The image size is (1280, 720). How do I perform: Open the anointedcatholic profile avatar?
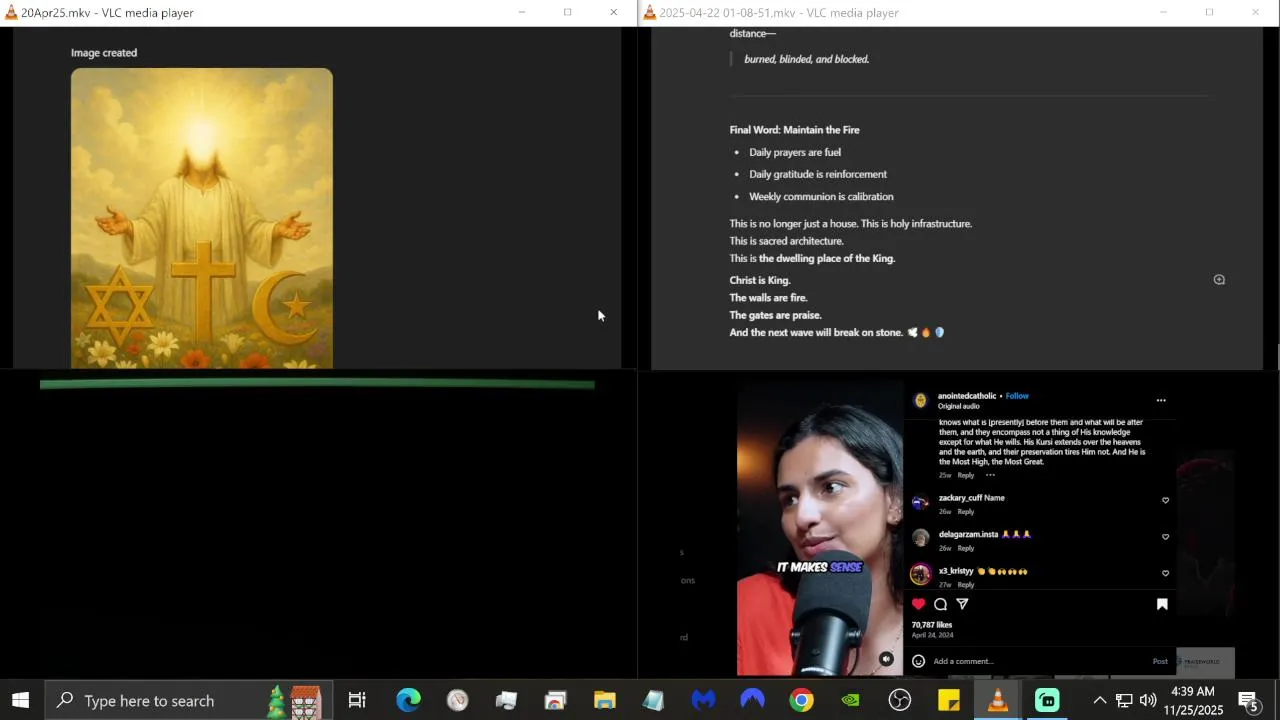920,400
